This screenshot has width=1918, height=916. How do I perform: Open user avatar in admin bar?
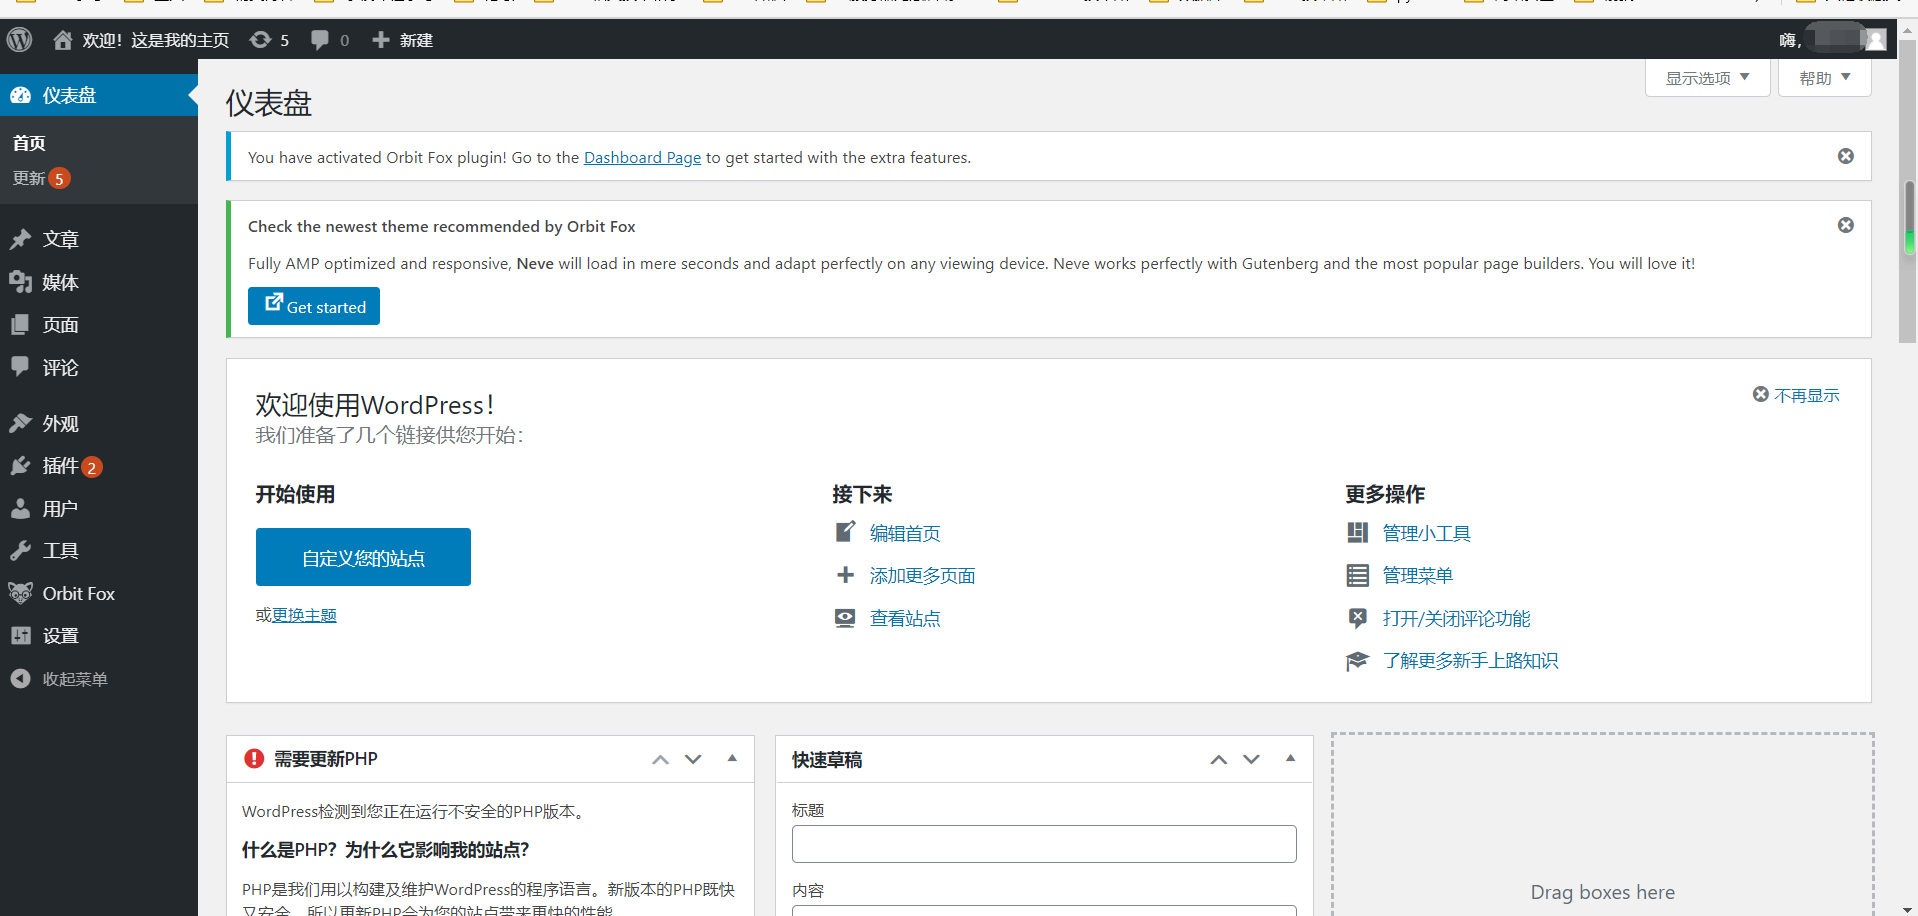point(1875,40)
